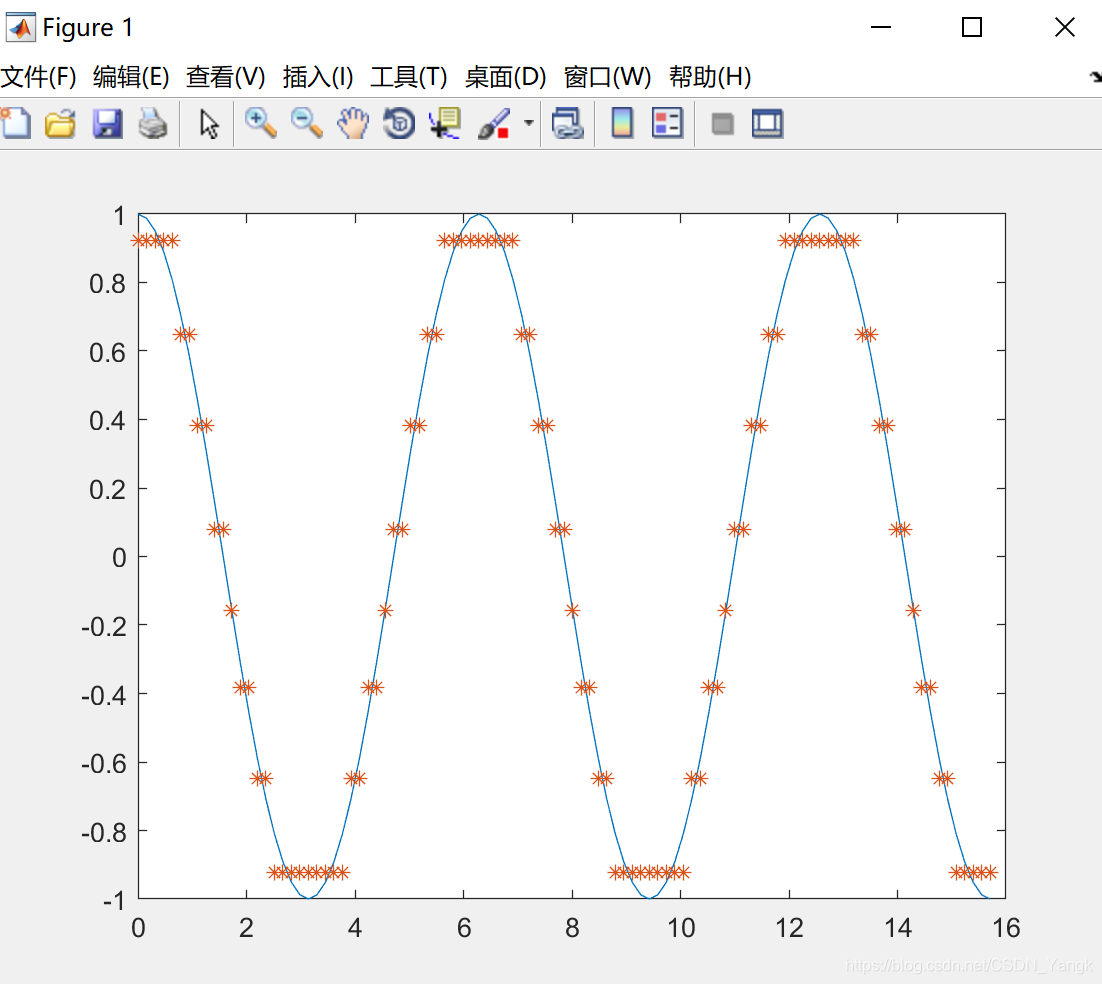The width and height of the screenshot is (1102, 984).
Task: Activate the Zoom Out magnifier tool
Action: tap(306, 124)
